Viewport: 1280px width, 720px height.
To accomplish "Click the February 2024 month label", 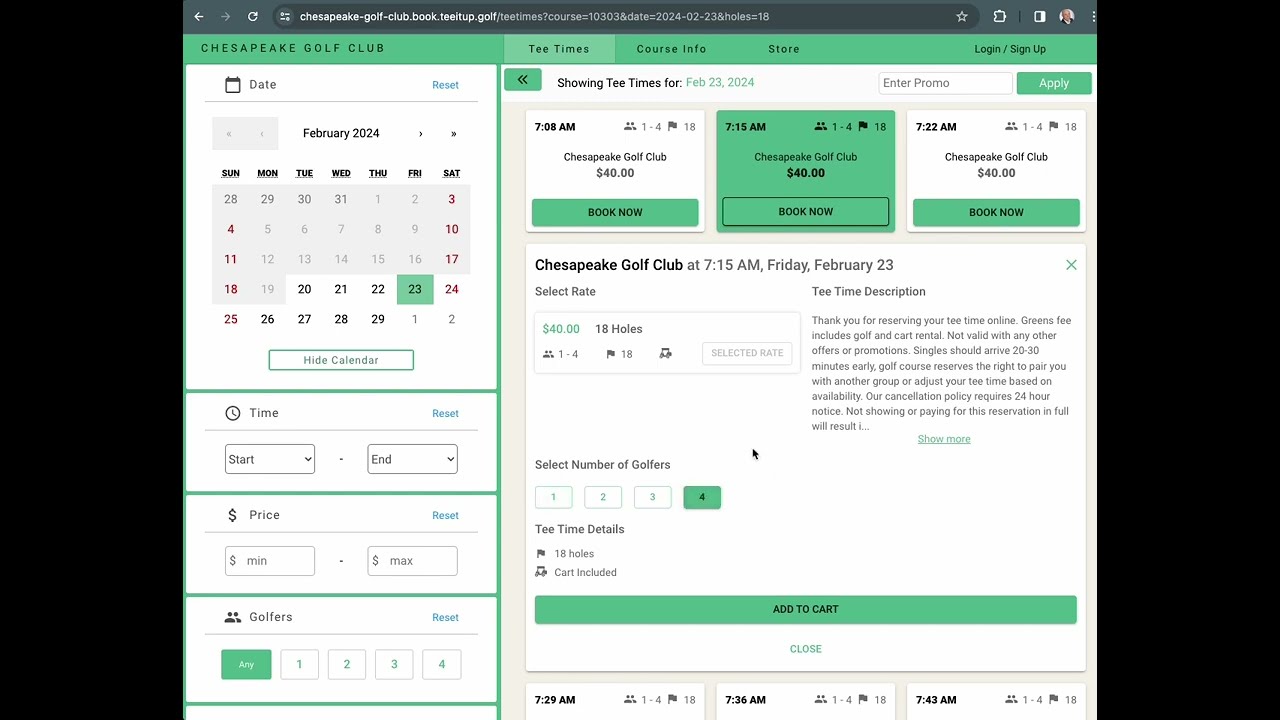I will point(341,133).
